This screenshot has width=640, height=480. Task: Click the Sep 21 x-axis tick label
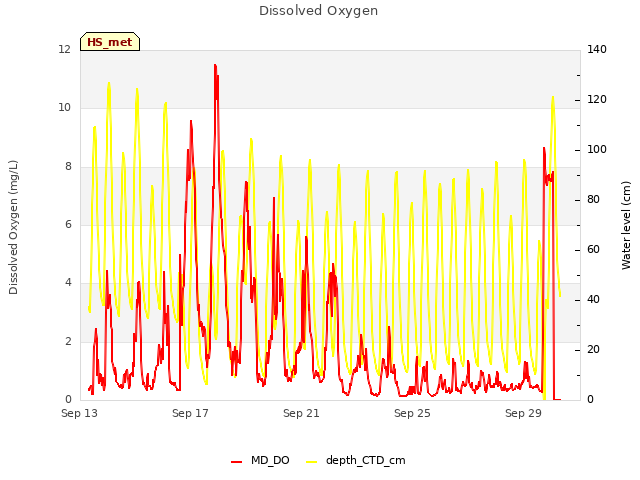[301, 413]
